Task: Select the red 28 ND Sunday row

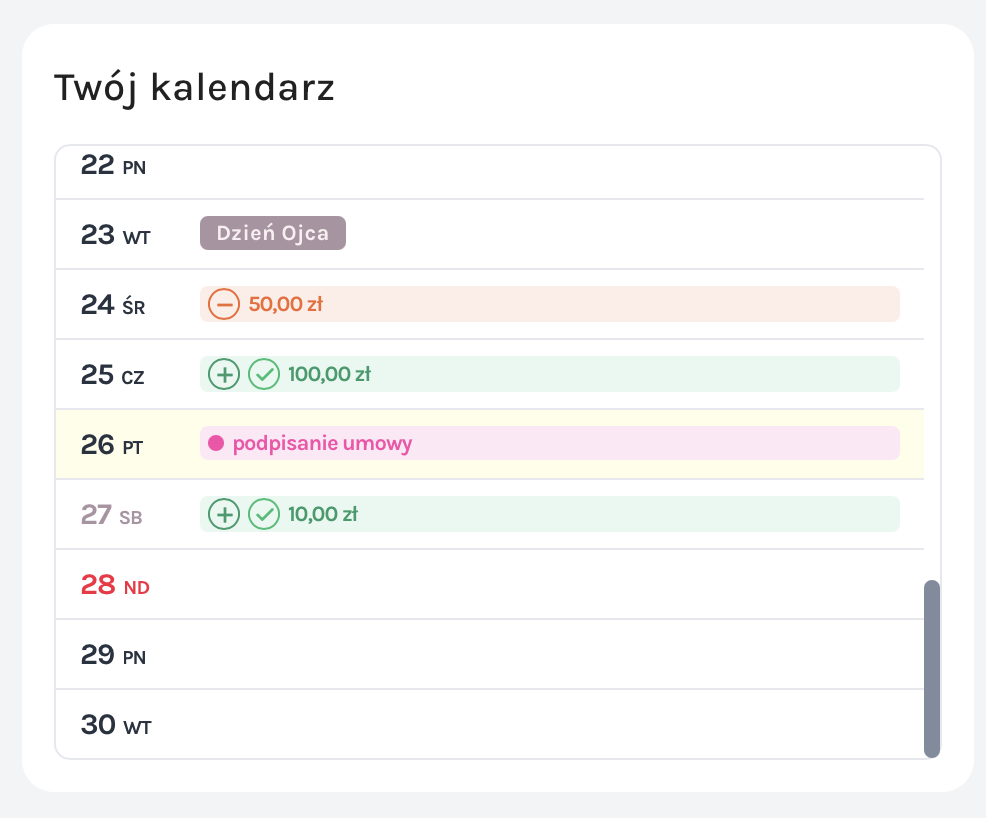Action: 490,585
